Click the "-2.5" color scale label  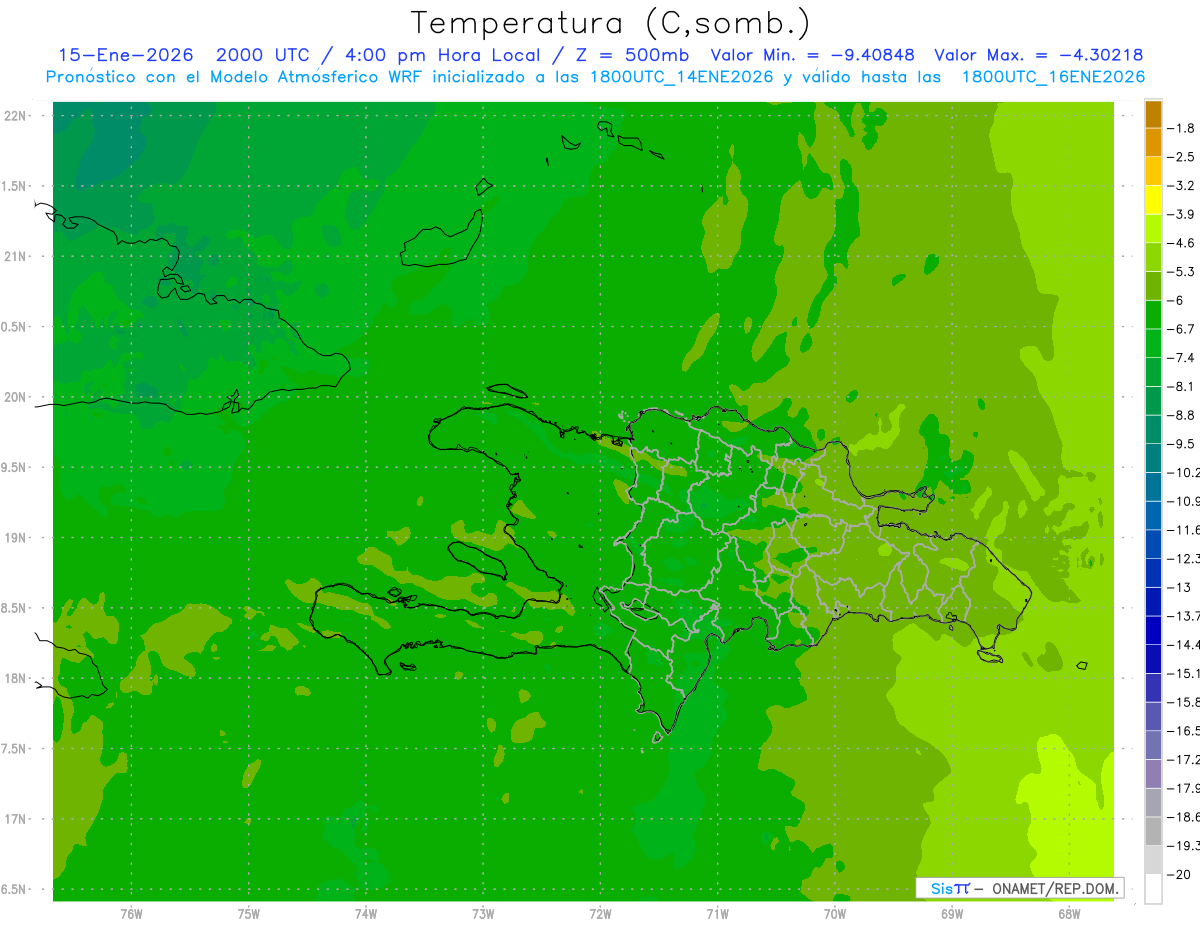click(x=1181, y=157)
